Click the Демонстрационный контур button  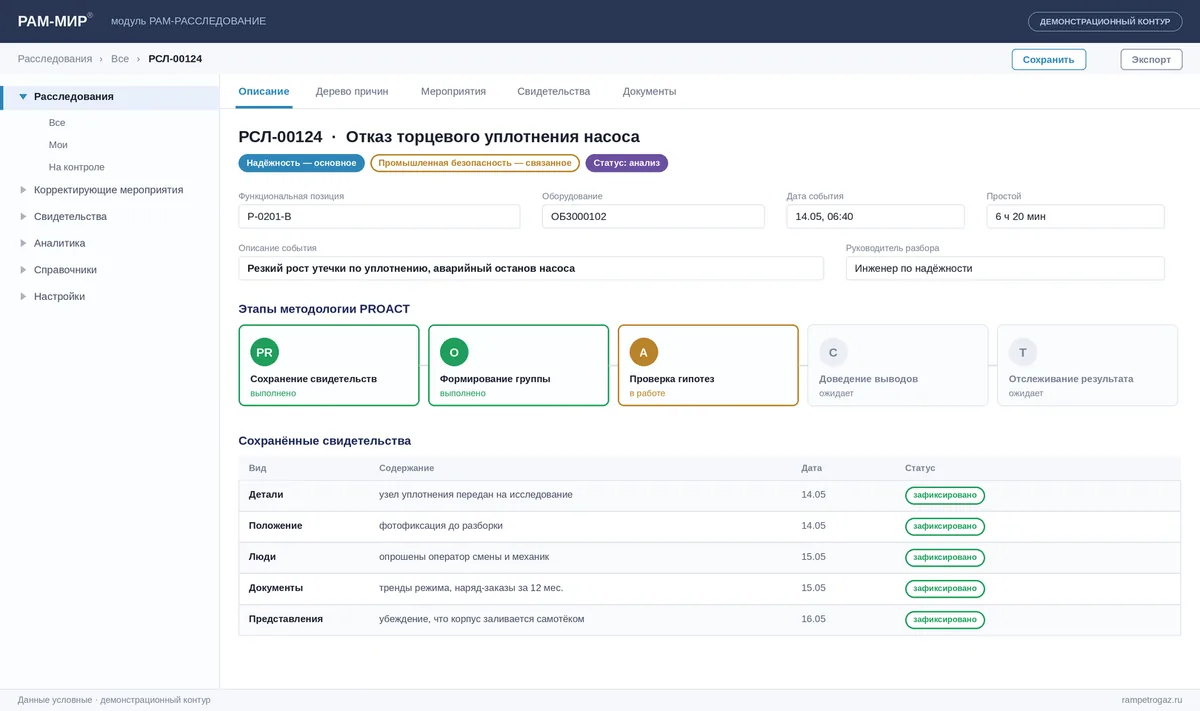[1104, 21]
